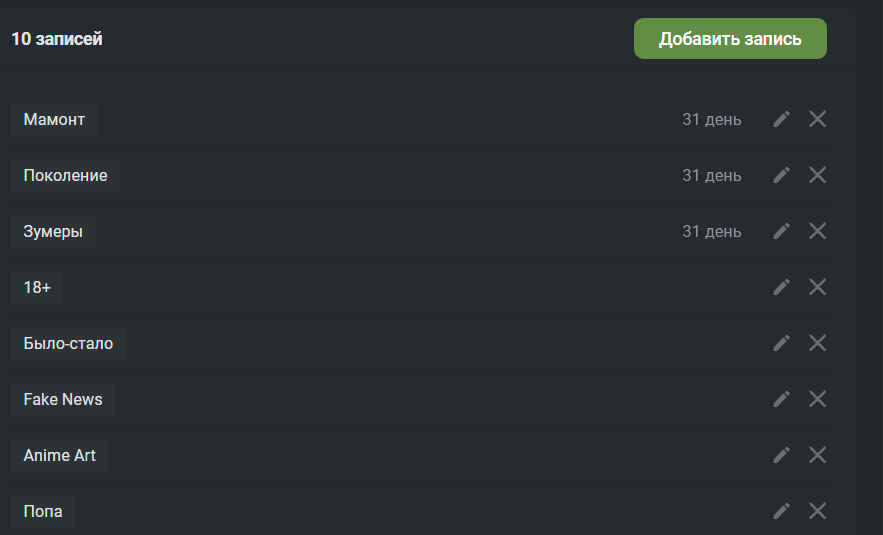Edit the Anime Art entry
Viewport: 883px width, 535px height.
point(781,455)
